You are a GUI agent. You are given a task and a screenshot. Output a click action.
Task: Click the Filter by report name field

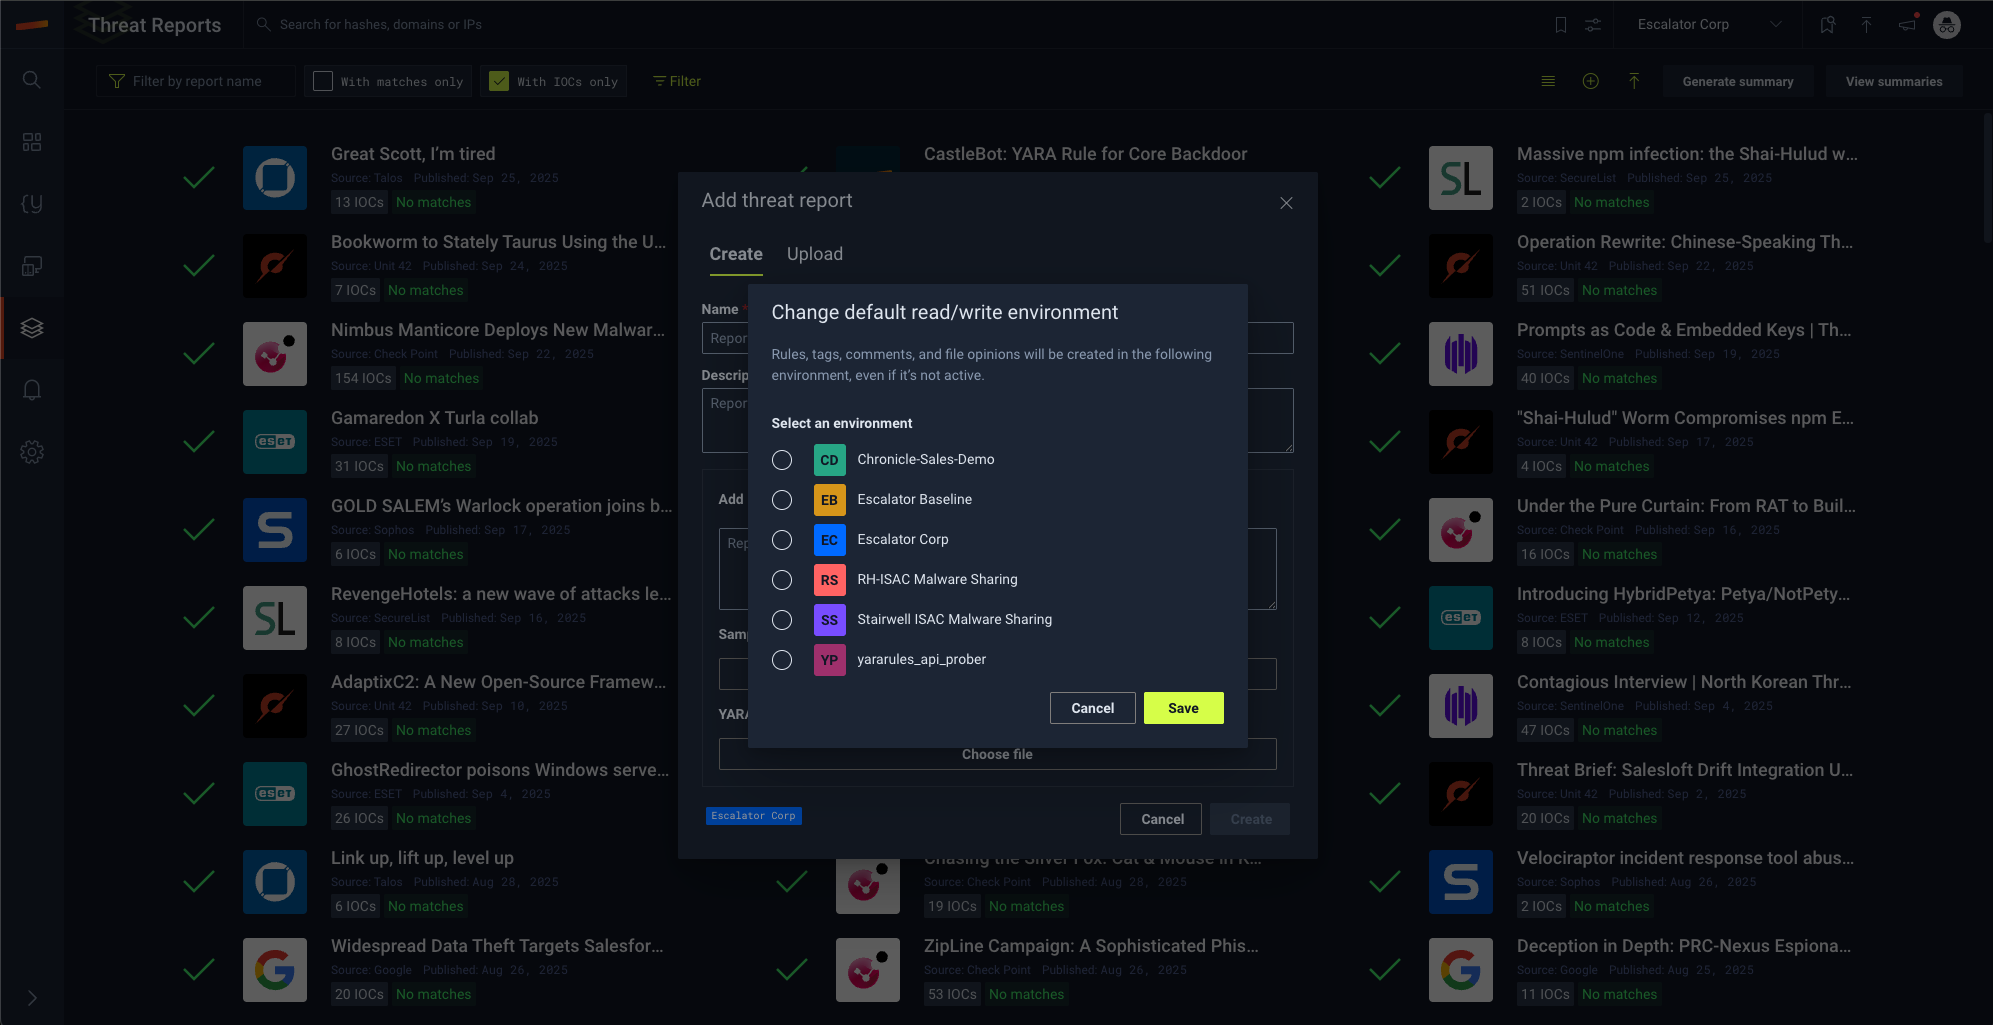point(196,81)
